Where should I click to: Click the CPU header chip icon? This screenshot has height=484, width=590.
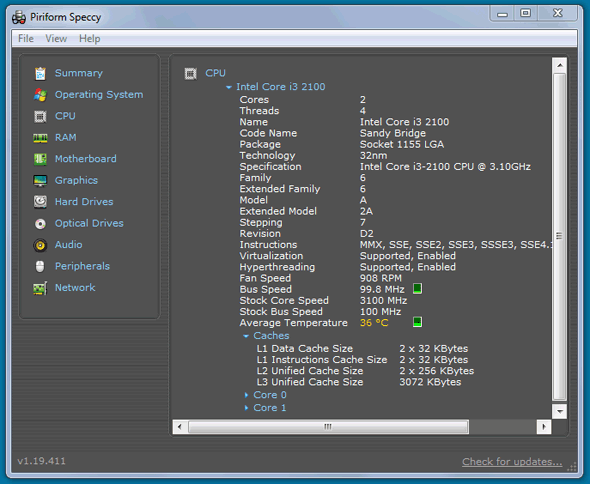point(190,73)
